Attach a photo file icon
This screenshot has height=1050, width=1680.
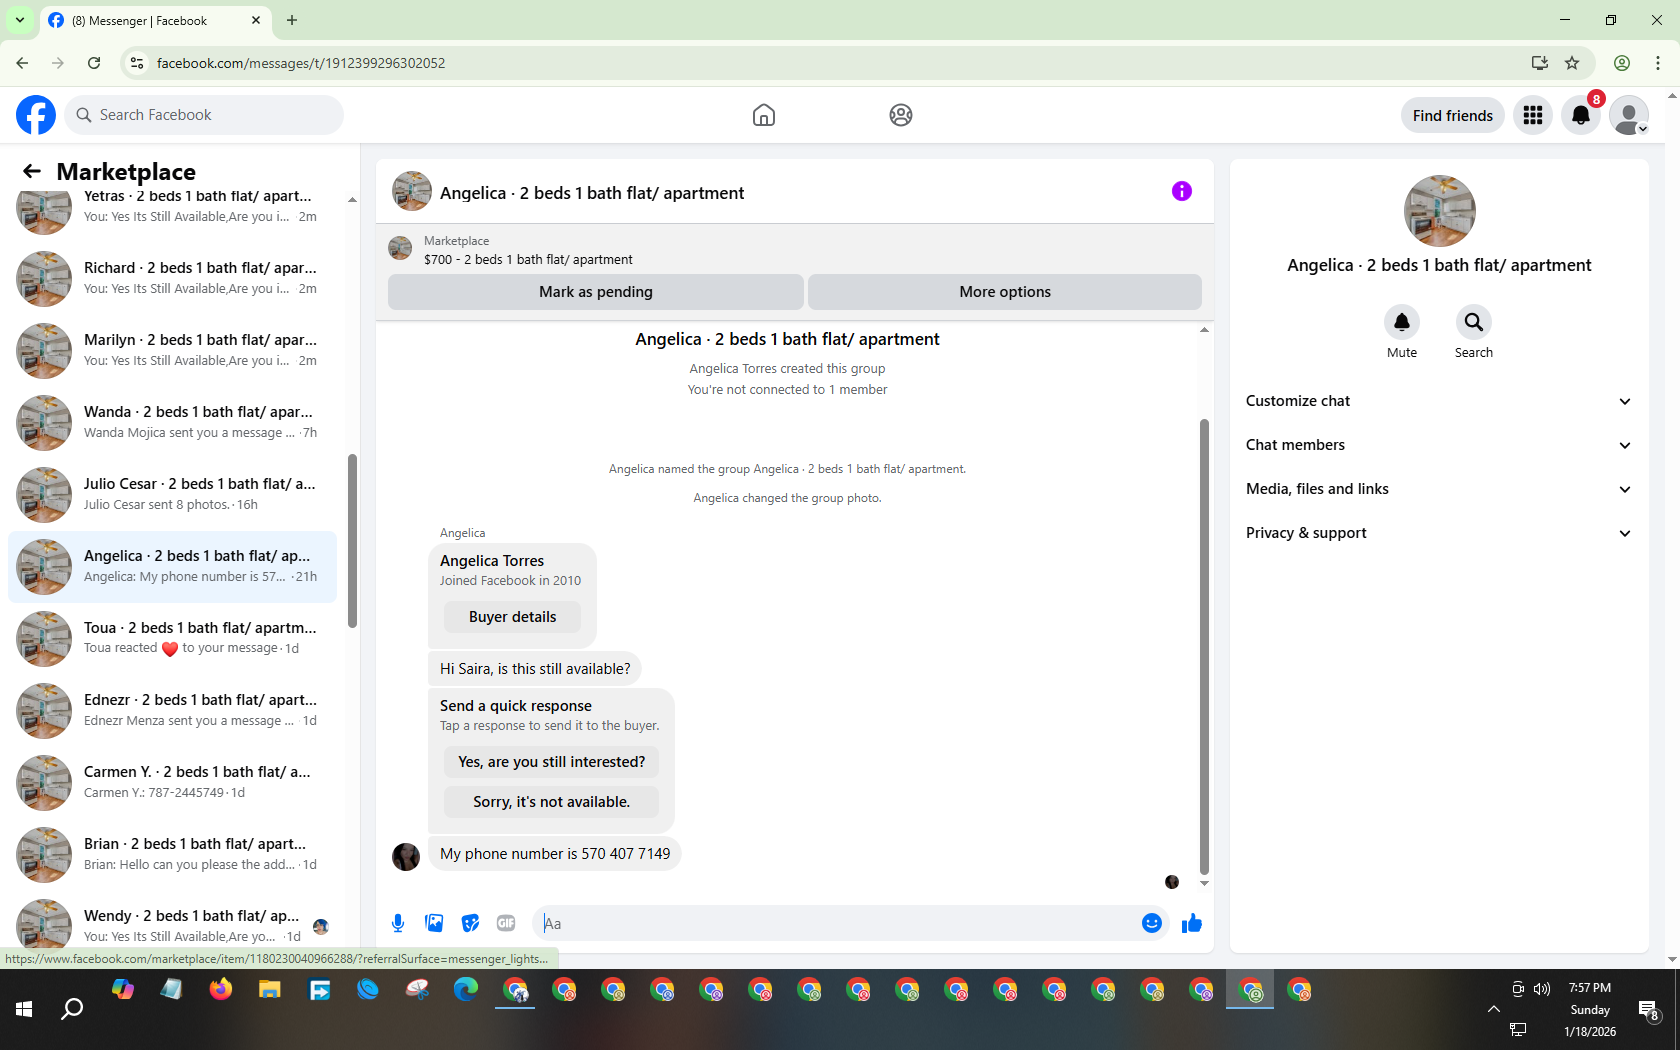pos(434,923)
